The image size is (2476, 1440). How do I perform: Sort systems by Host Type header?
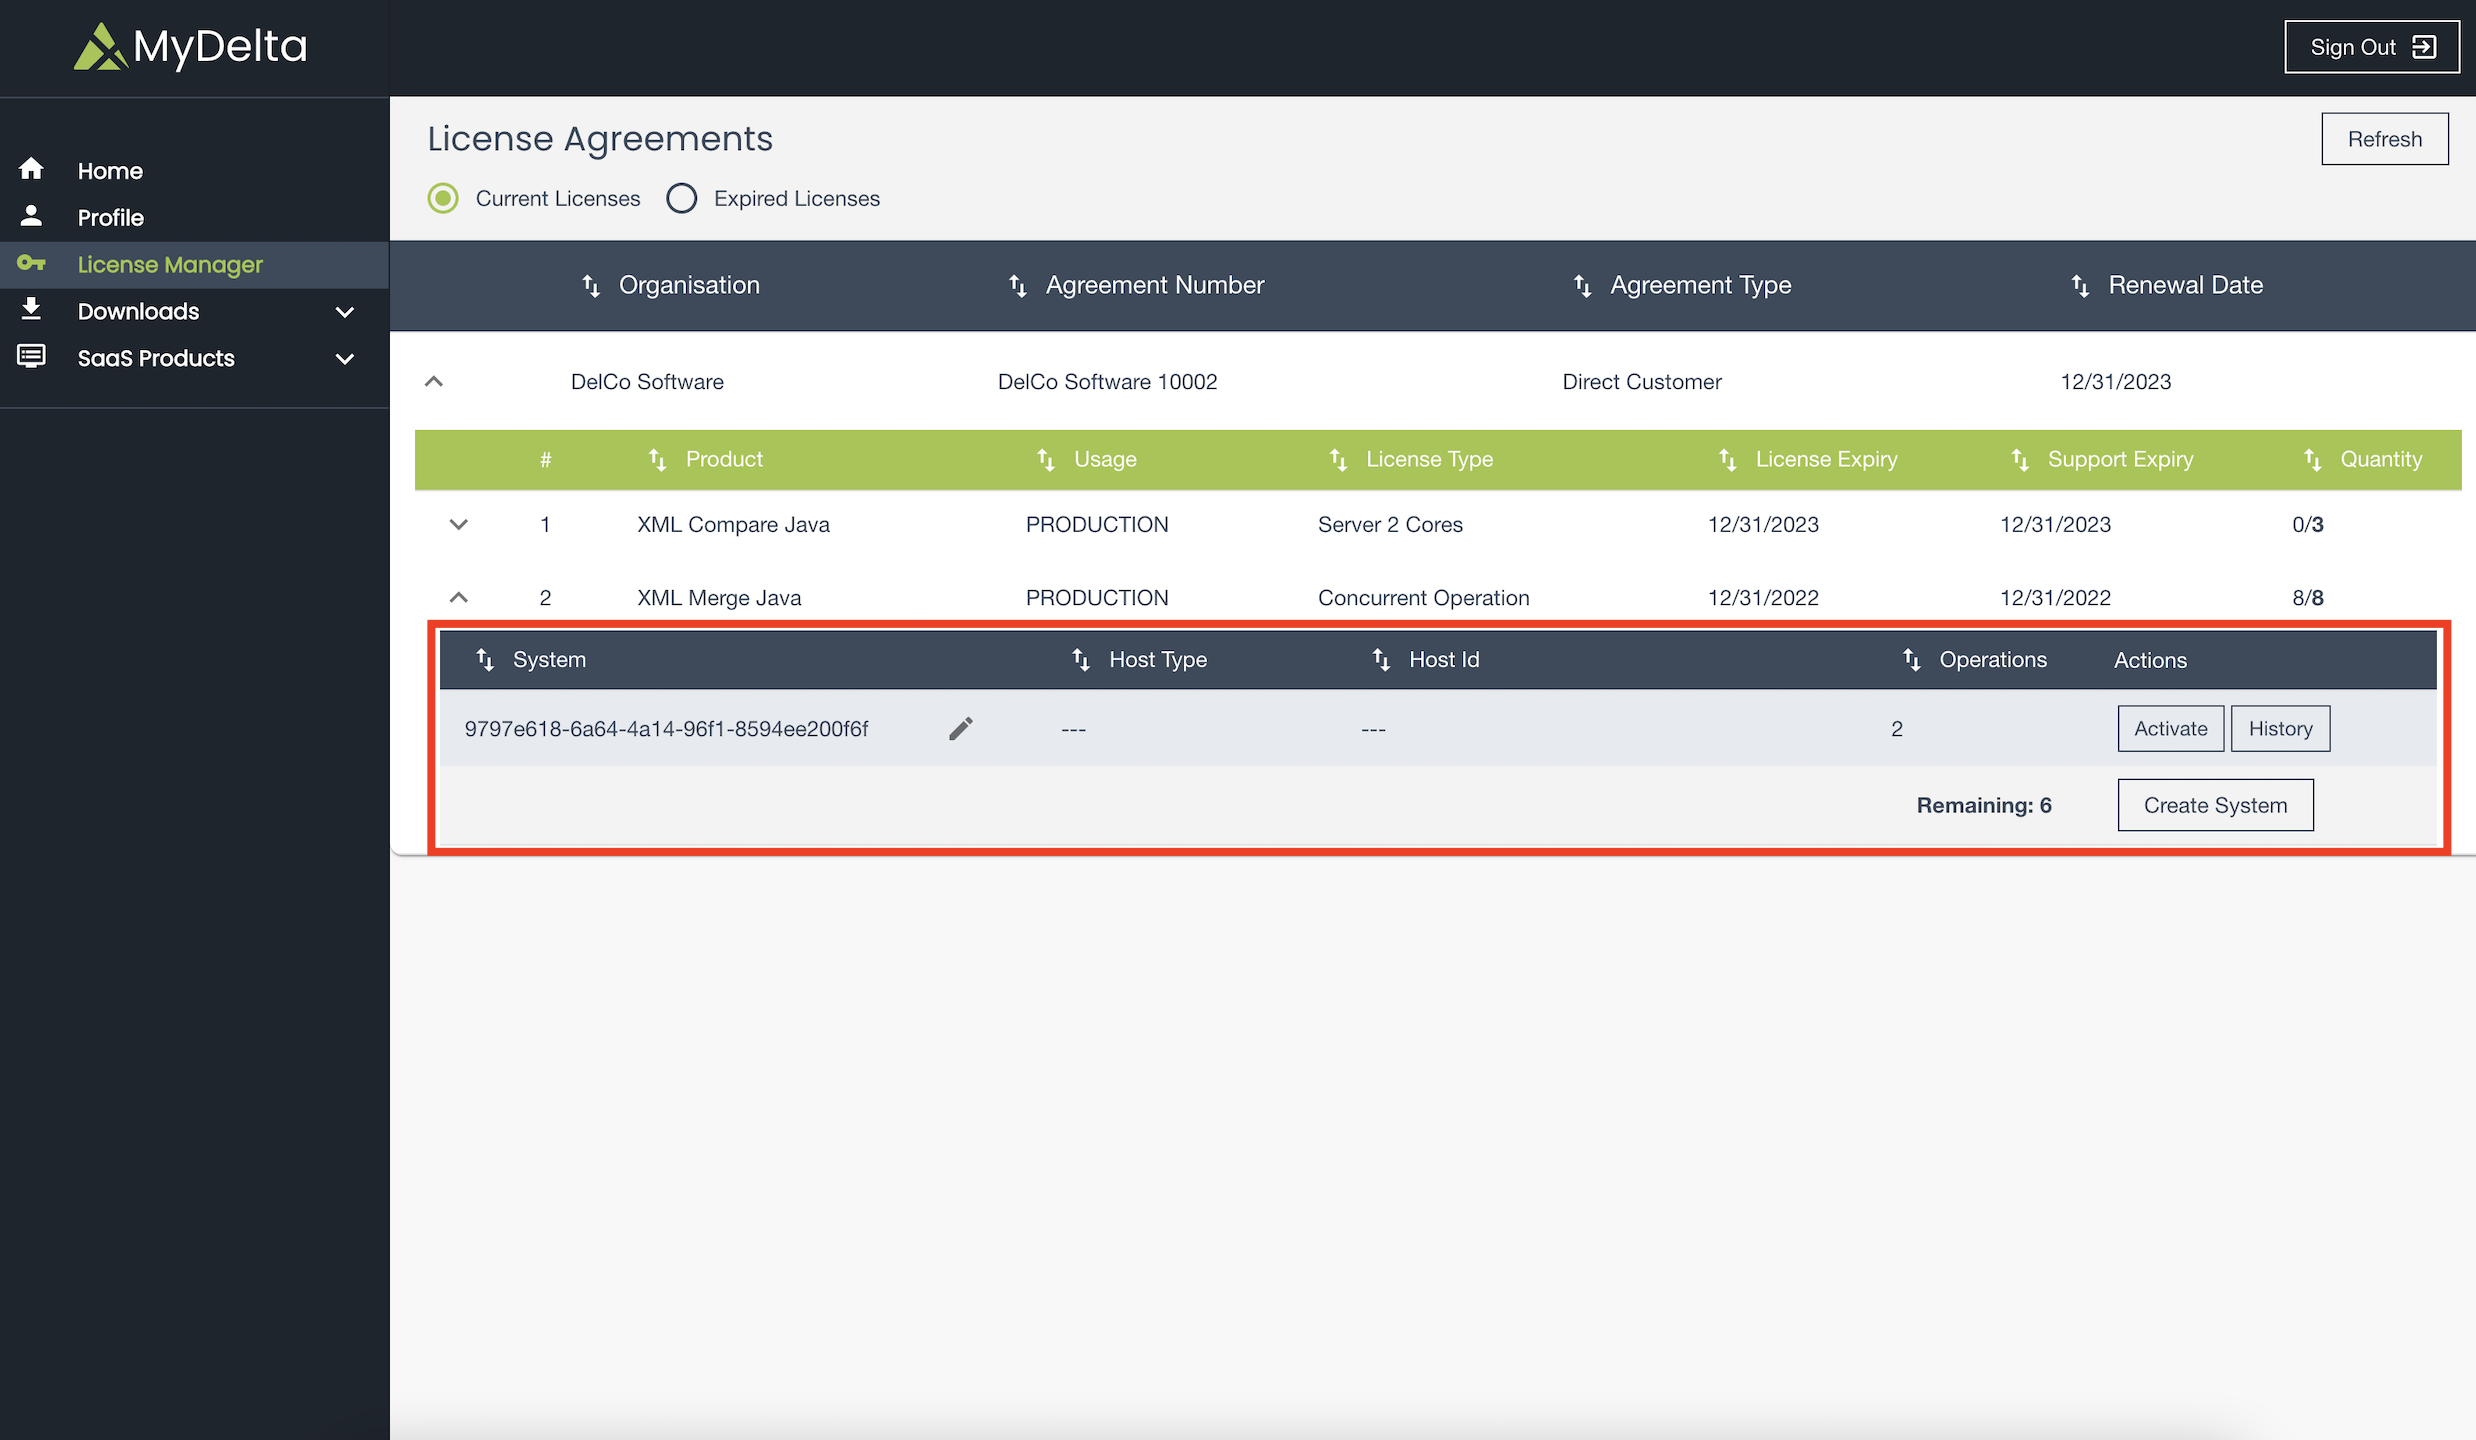tap(1157, 660)
